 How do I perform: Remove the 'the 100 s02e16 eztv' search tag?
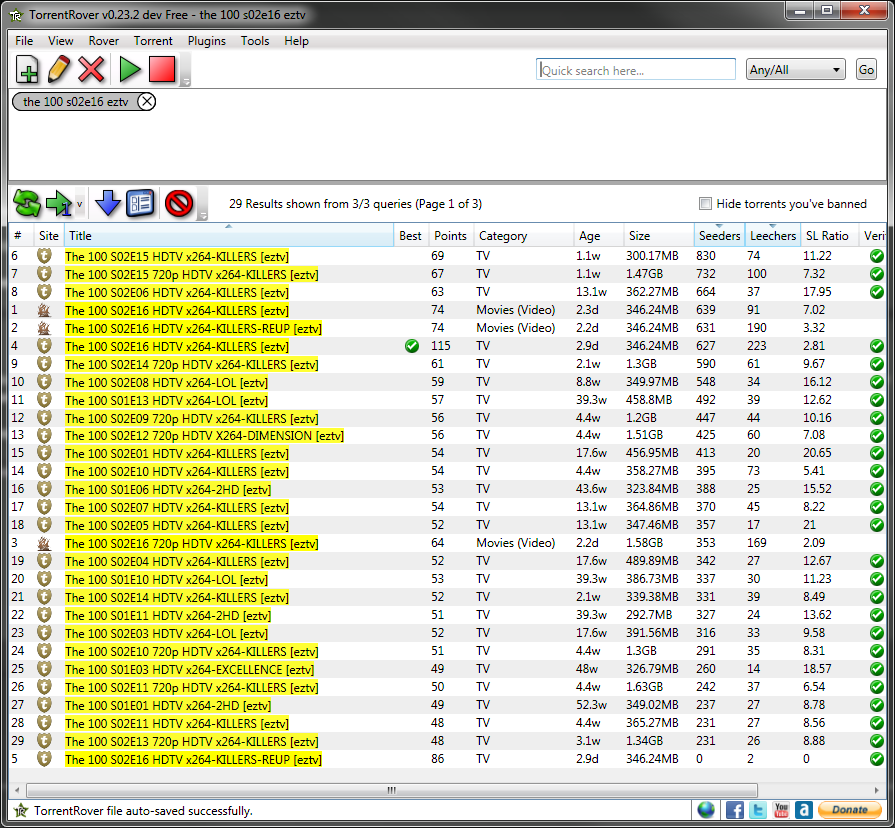(146, 101)
